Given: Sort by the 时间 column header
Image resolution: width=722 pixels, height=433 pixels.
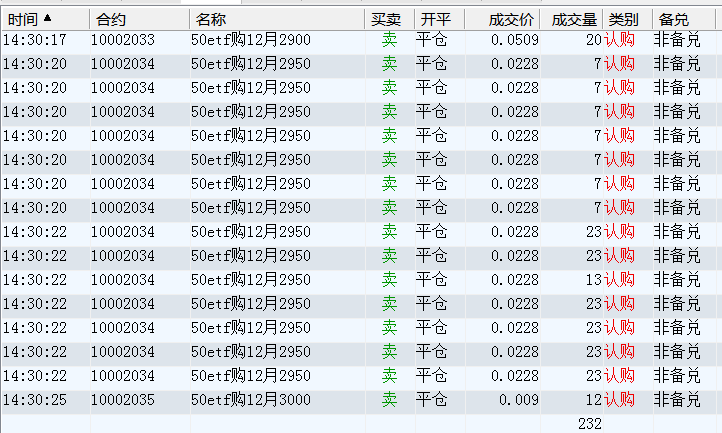Looking at the screenshot, I should 45,19.
